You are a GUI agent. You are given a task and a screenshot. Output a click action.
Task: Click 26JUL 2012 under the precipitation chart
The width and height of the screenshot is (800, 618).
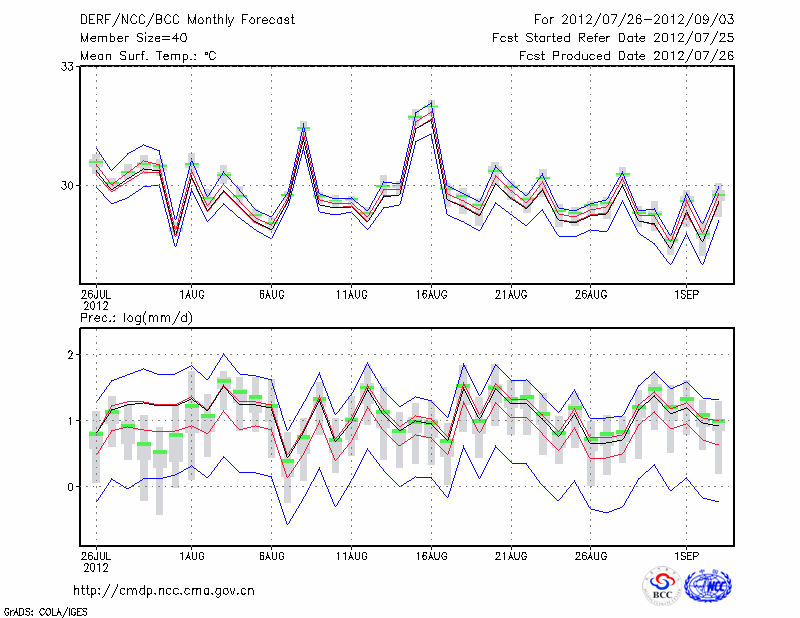coord(96,558)
